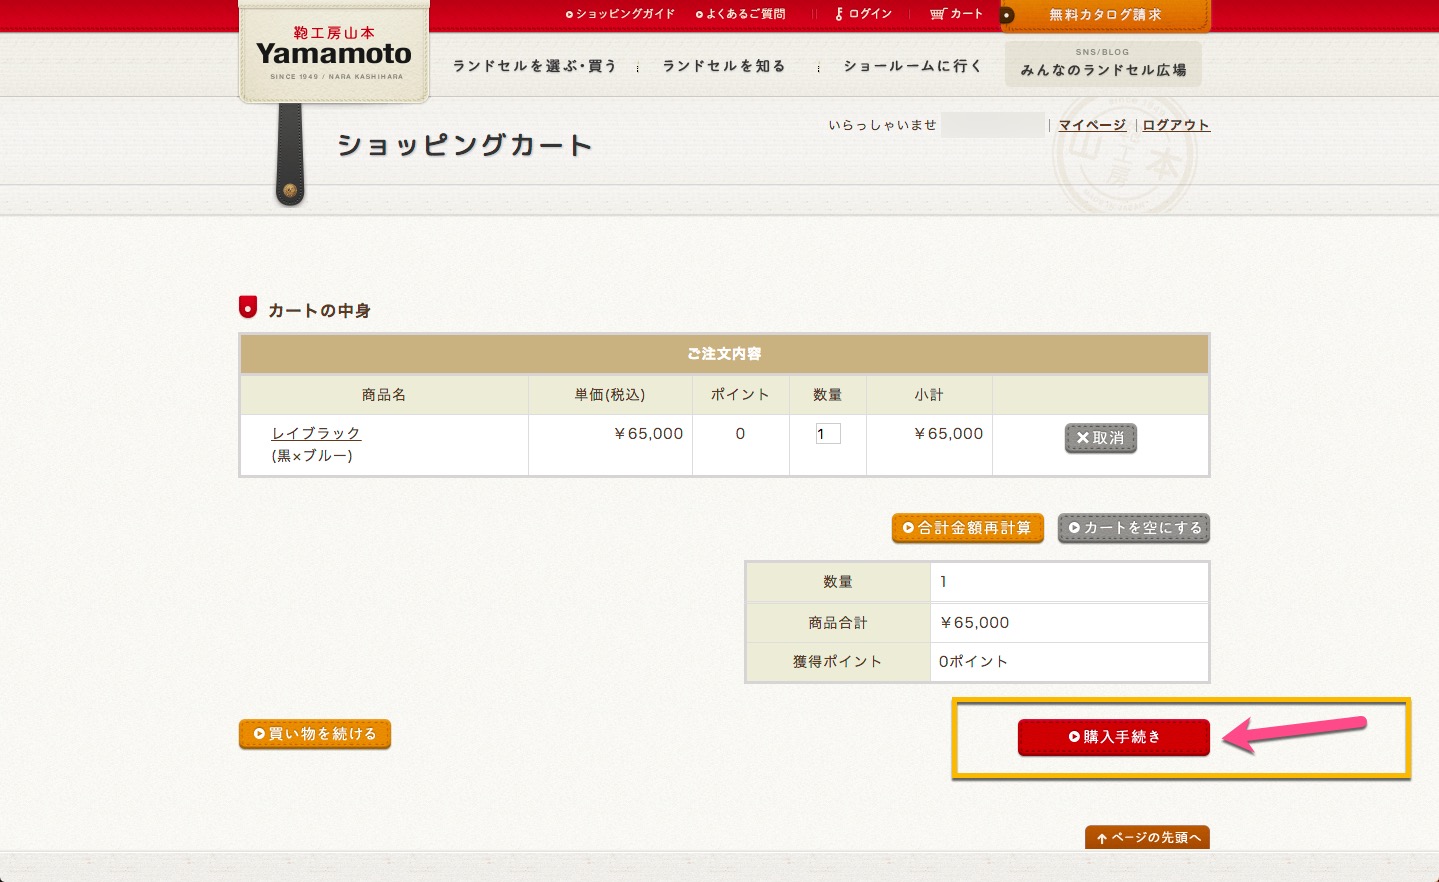The height and width of the screenshot is (882, 1439).
Task: Continue shopping via 買い物を続ける button
Action: (x=315, y=734)
